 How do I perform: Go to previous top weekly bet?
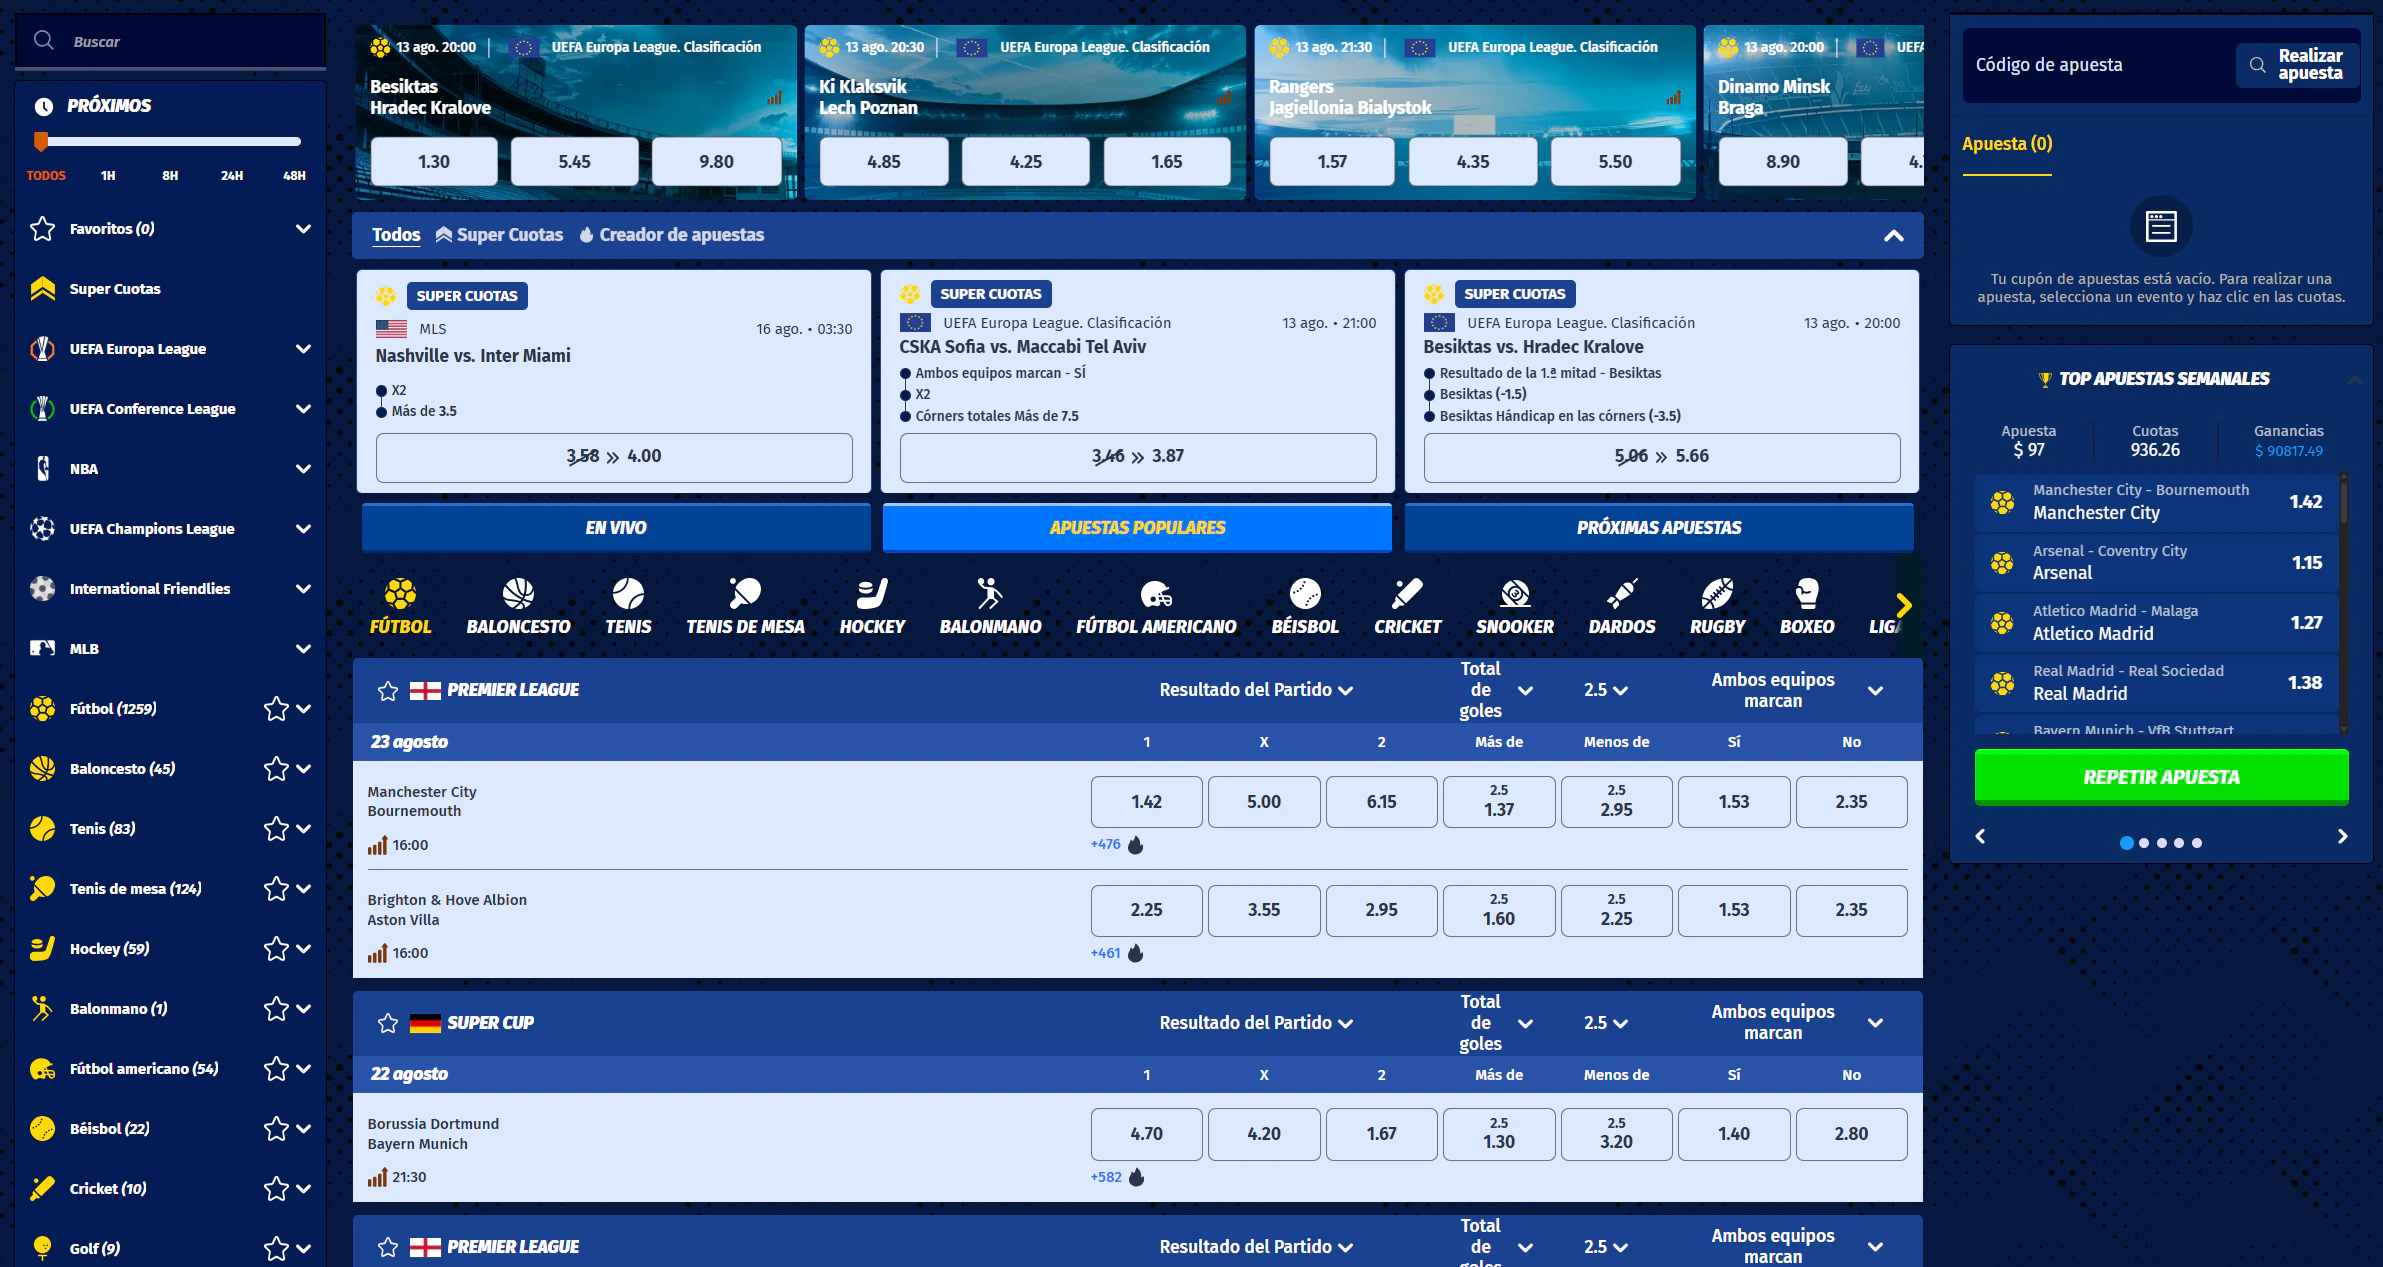1980,836
